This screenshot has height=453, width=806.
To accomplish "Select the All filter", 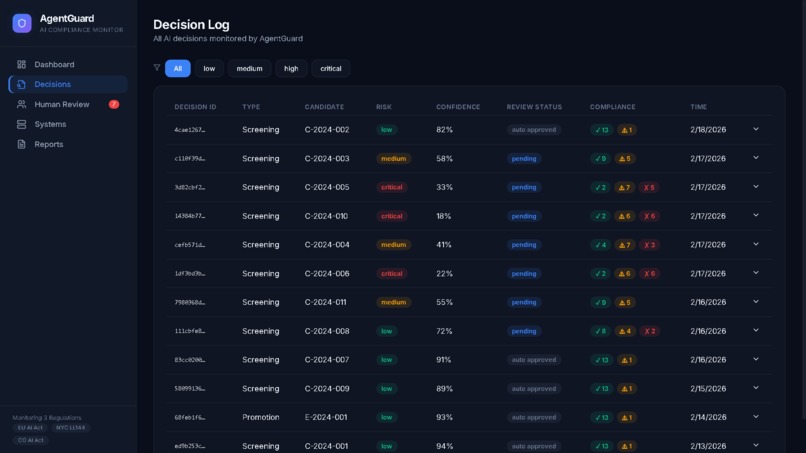I will pyautogui.click(x=178, y=68).
